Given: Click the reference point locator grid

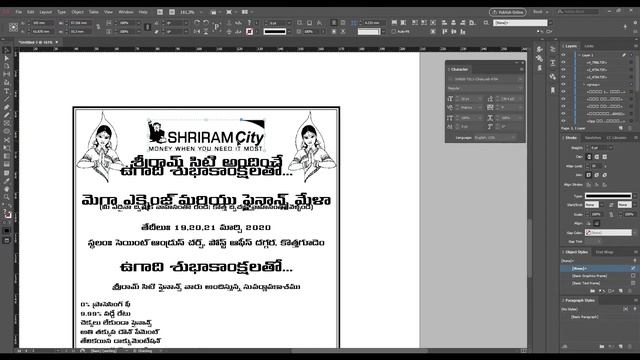Looking at the screenshot, I should coord(13,27).
